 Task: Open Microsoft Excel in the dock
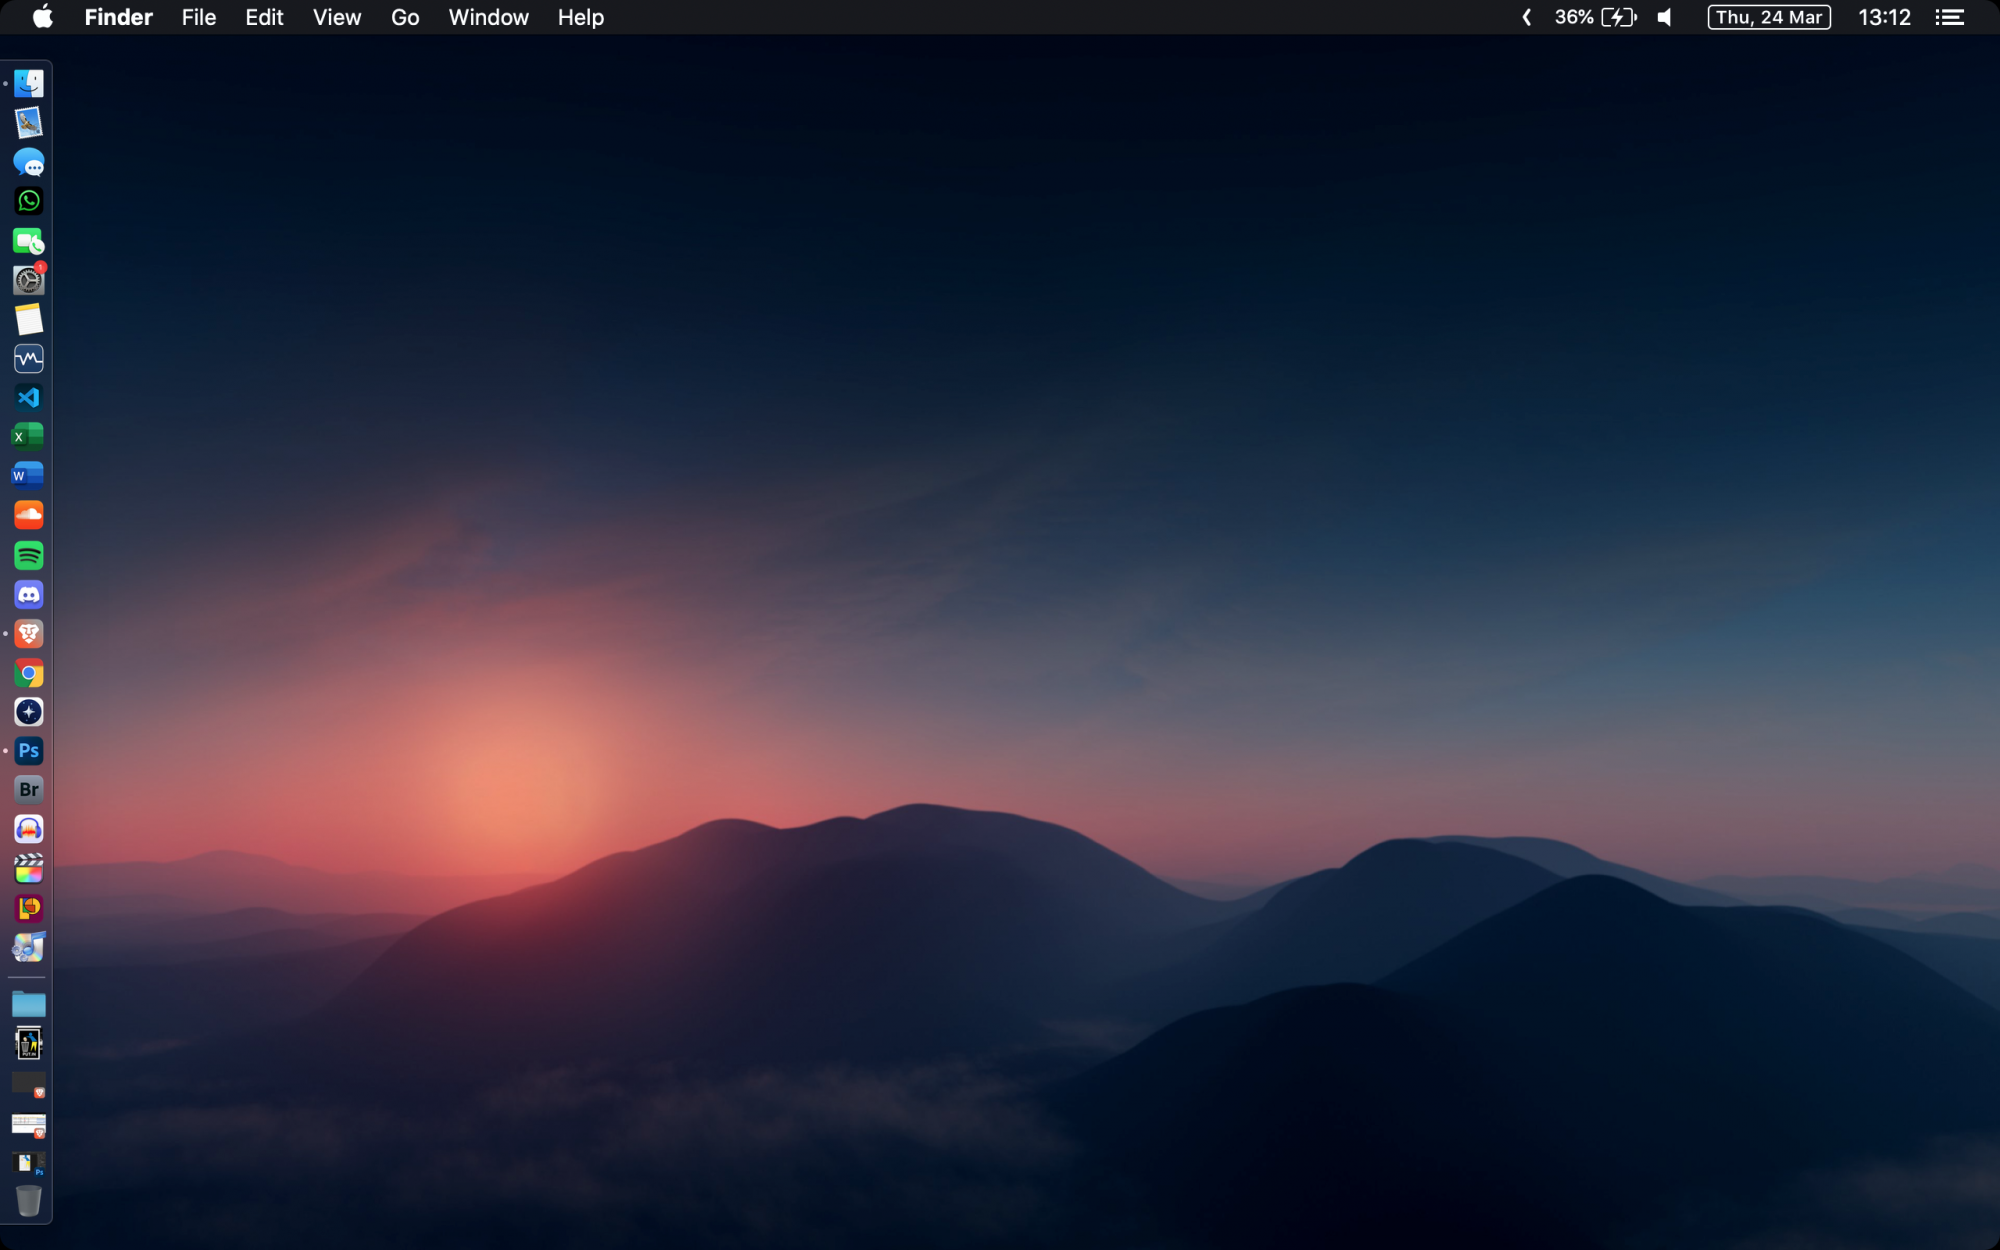tap(29, 437)
